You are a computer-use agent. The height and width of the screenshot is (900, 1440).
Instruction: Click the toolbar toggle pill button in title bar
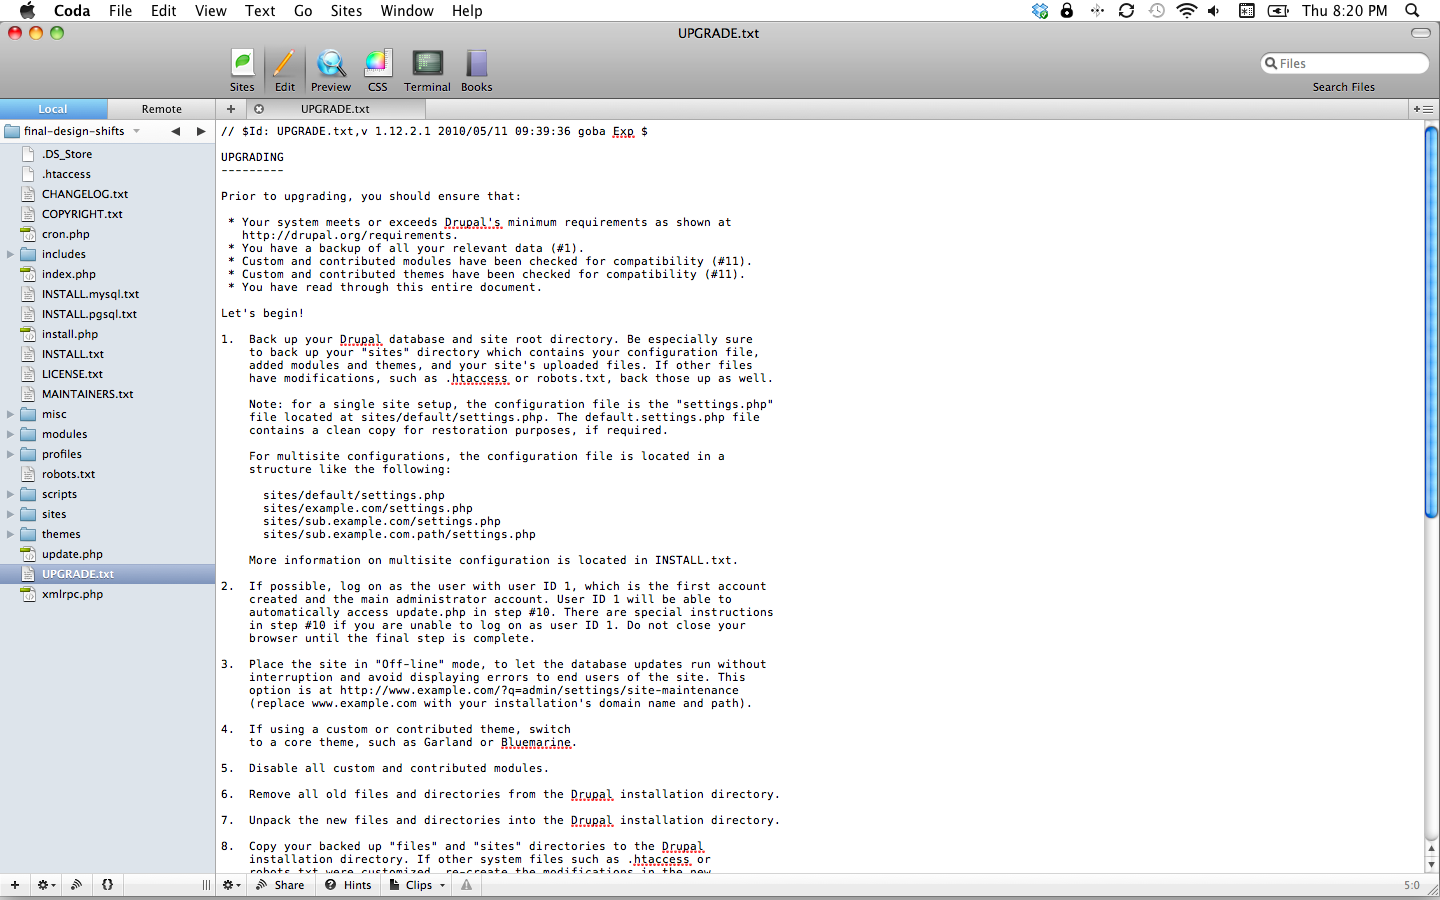(1420, 33)
